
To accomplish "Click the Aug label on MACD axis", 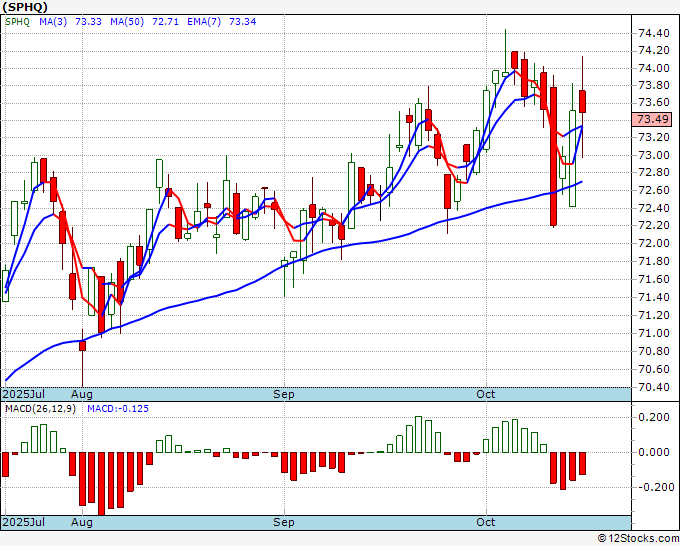I will (82, 522).
